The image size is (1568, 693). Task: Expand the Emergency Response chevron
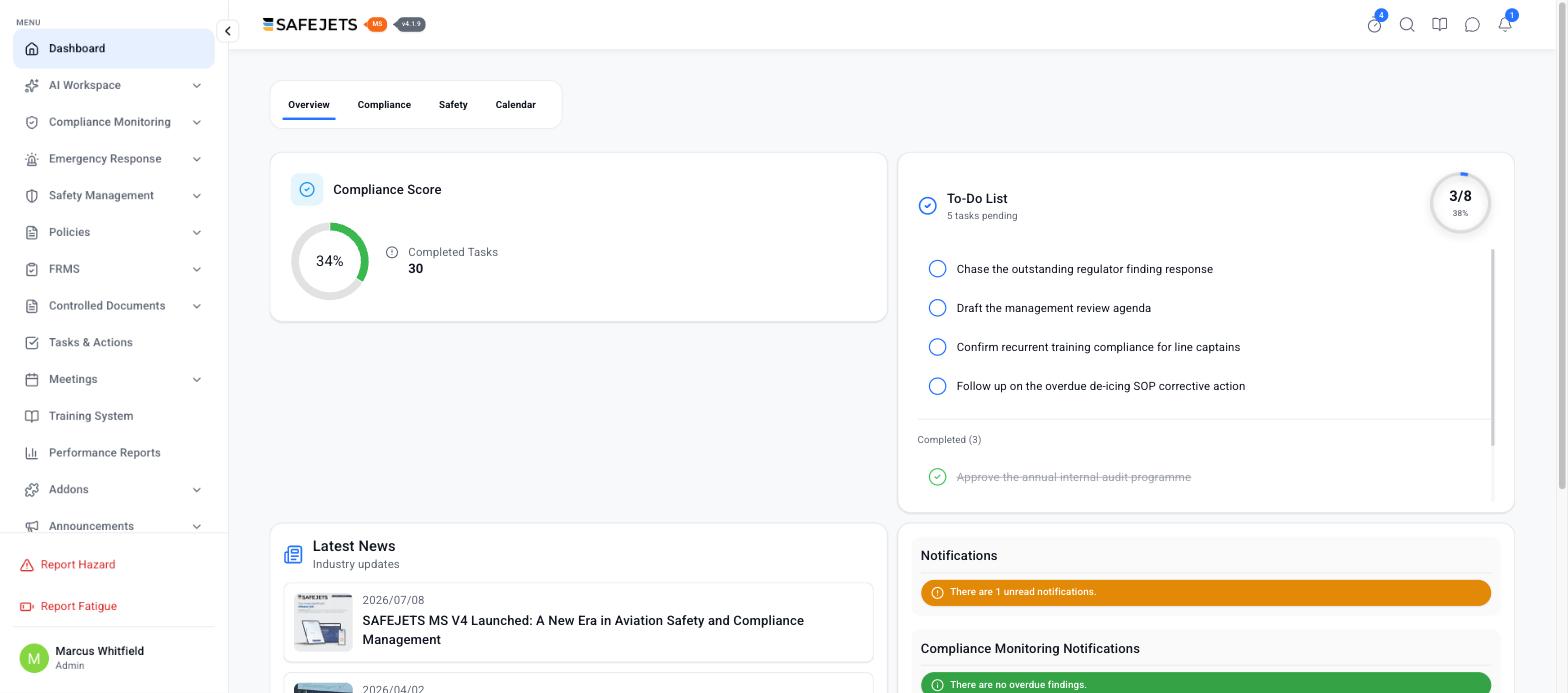[197, 159]
